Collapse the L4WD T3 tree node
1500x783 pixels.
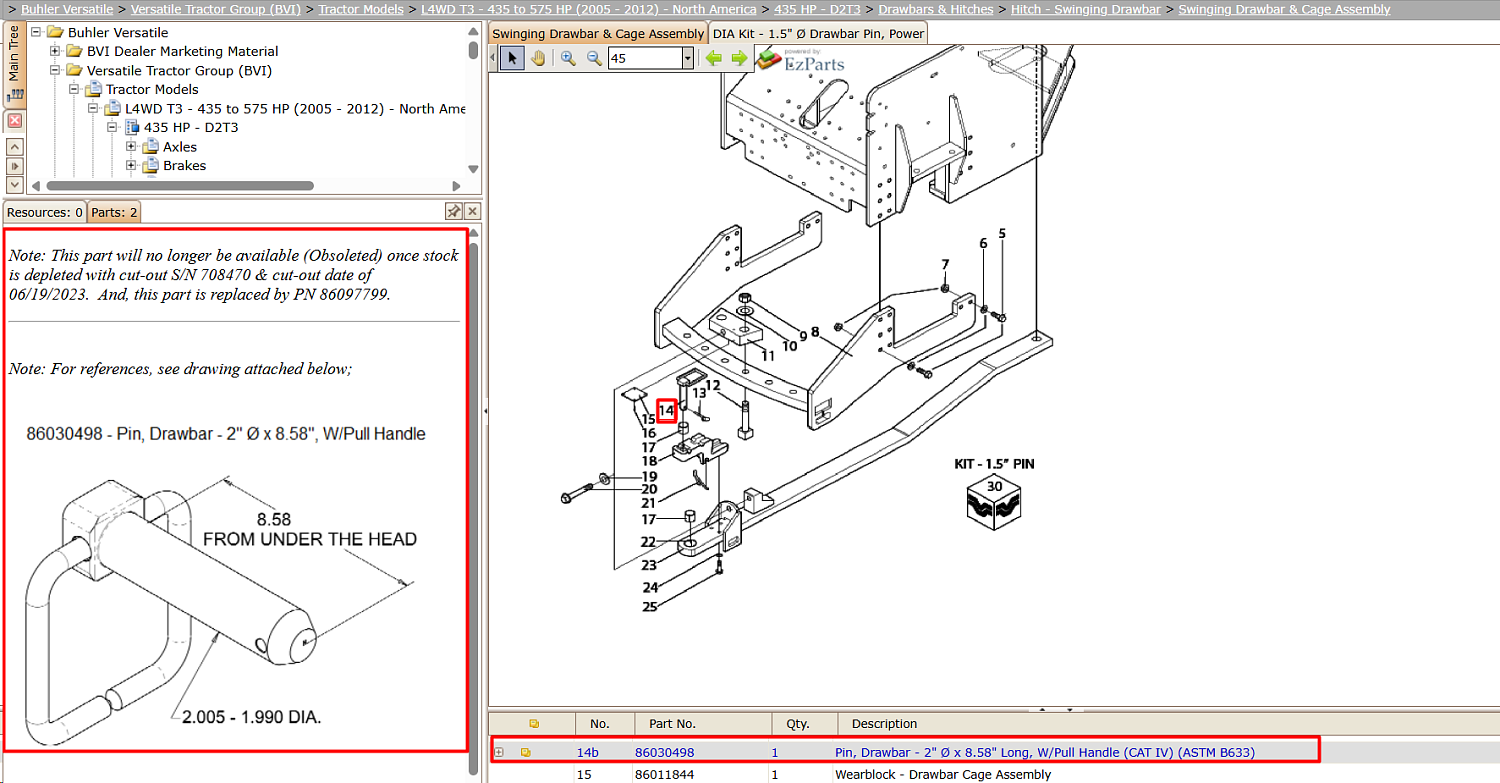93,108
